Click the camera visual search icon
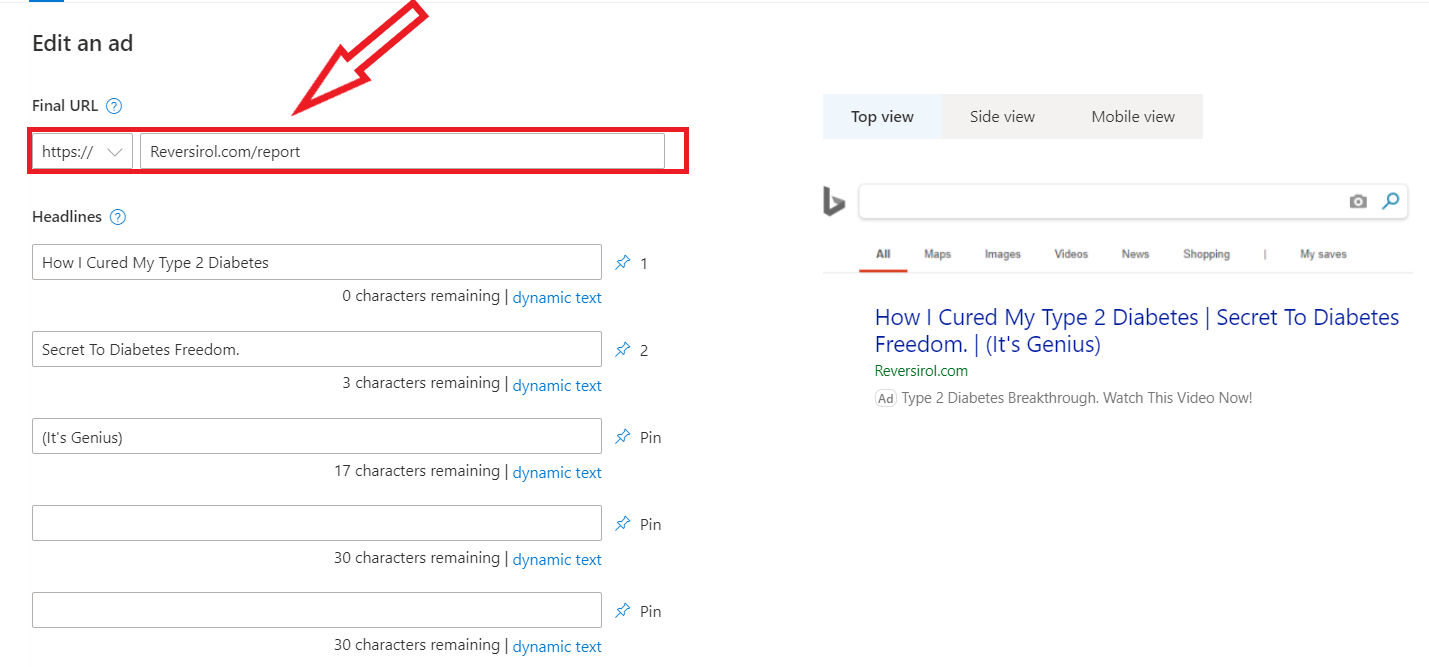Viewport: 1429px width, 667px height. coord(1358,202)
